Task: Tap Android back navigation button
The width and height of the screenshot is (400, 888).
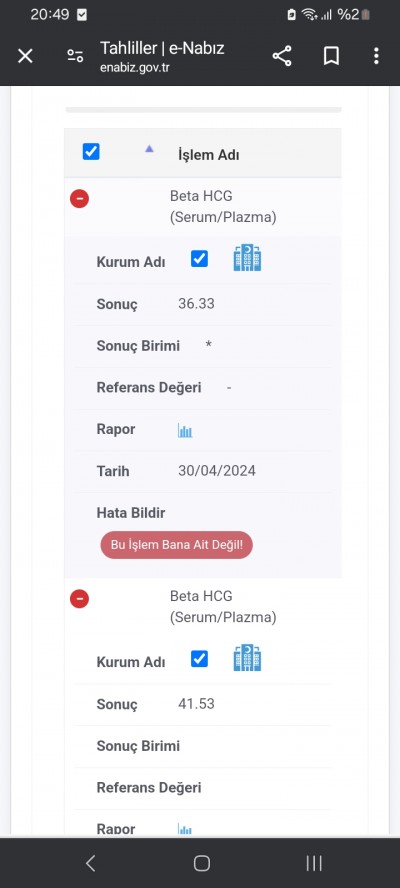Action: point(90,863)
